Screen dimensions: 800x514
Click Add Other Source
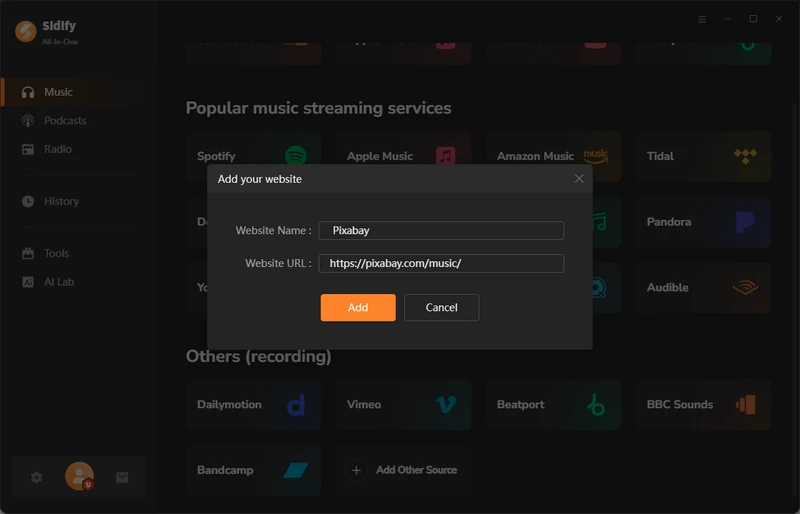point(404,470)
